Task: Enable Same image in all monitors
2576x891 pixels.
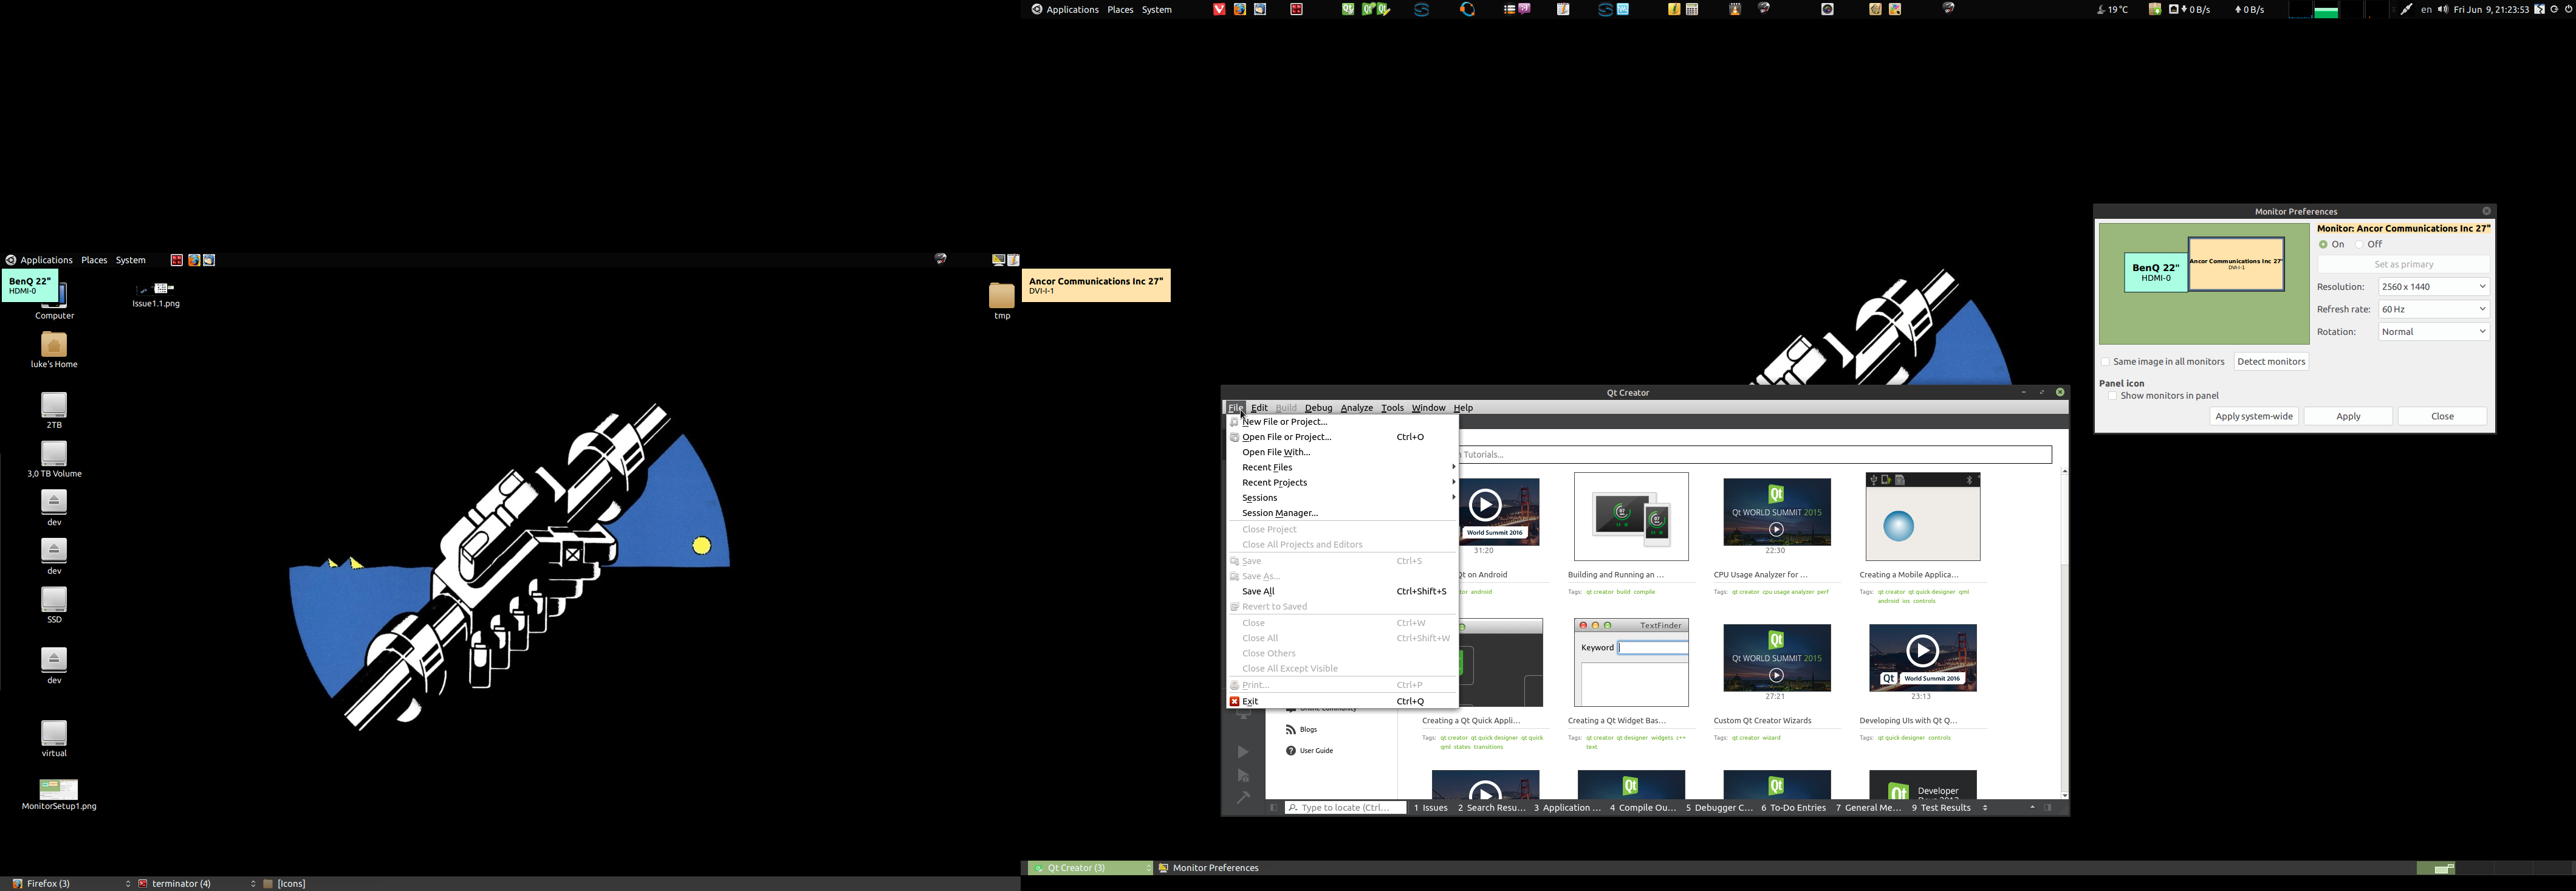Action: [x=2105, y=362]
